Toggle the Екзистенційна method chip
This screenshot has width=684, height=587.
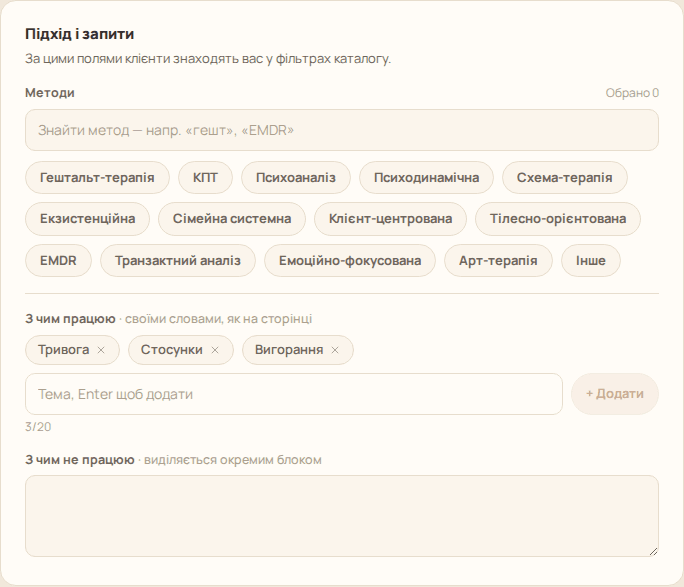click(x=87, y=218)
